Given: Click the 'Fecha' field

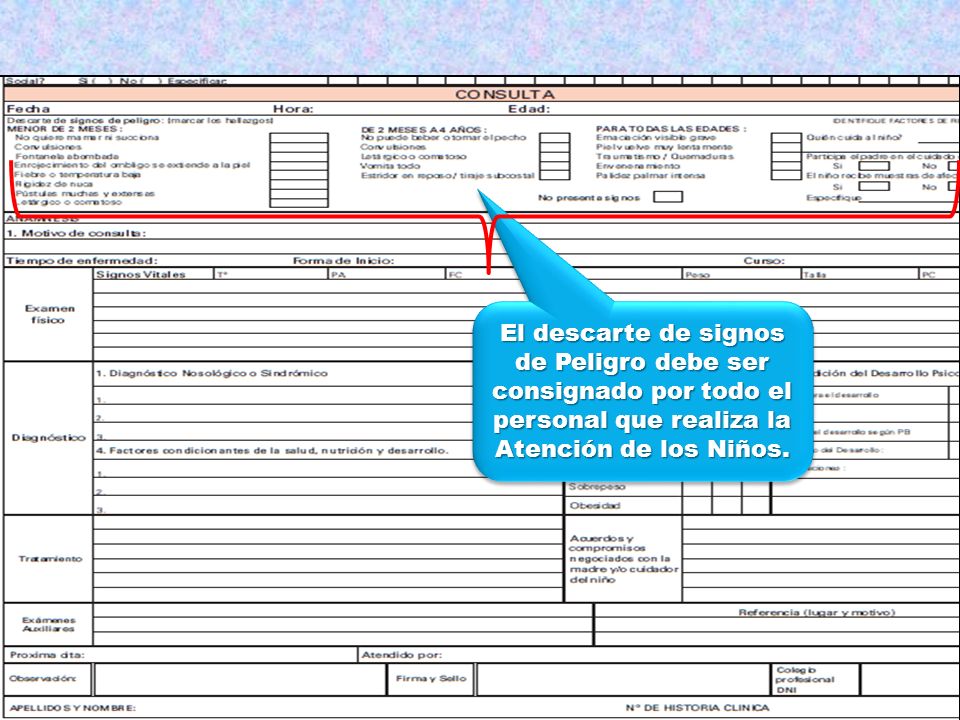Looking at the screenshot, I should (138, 109).
